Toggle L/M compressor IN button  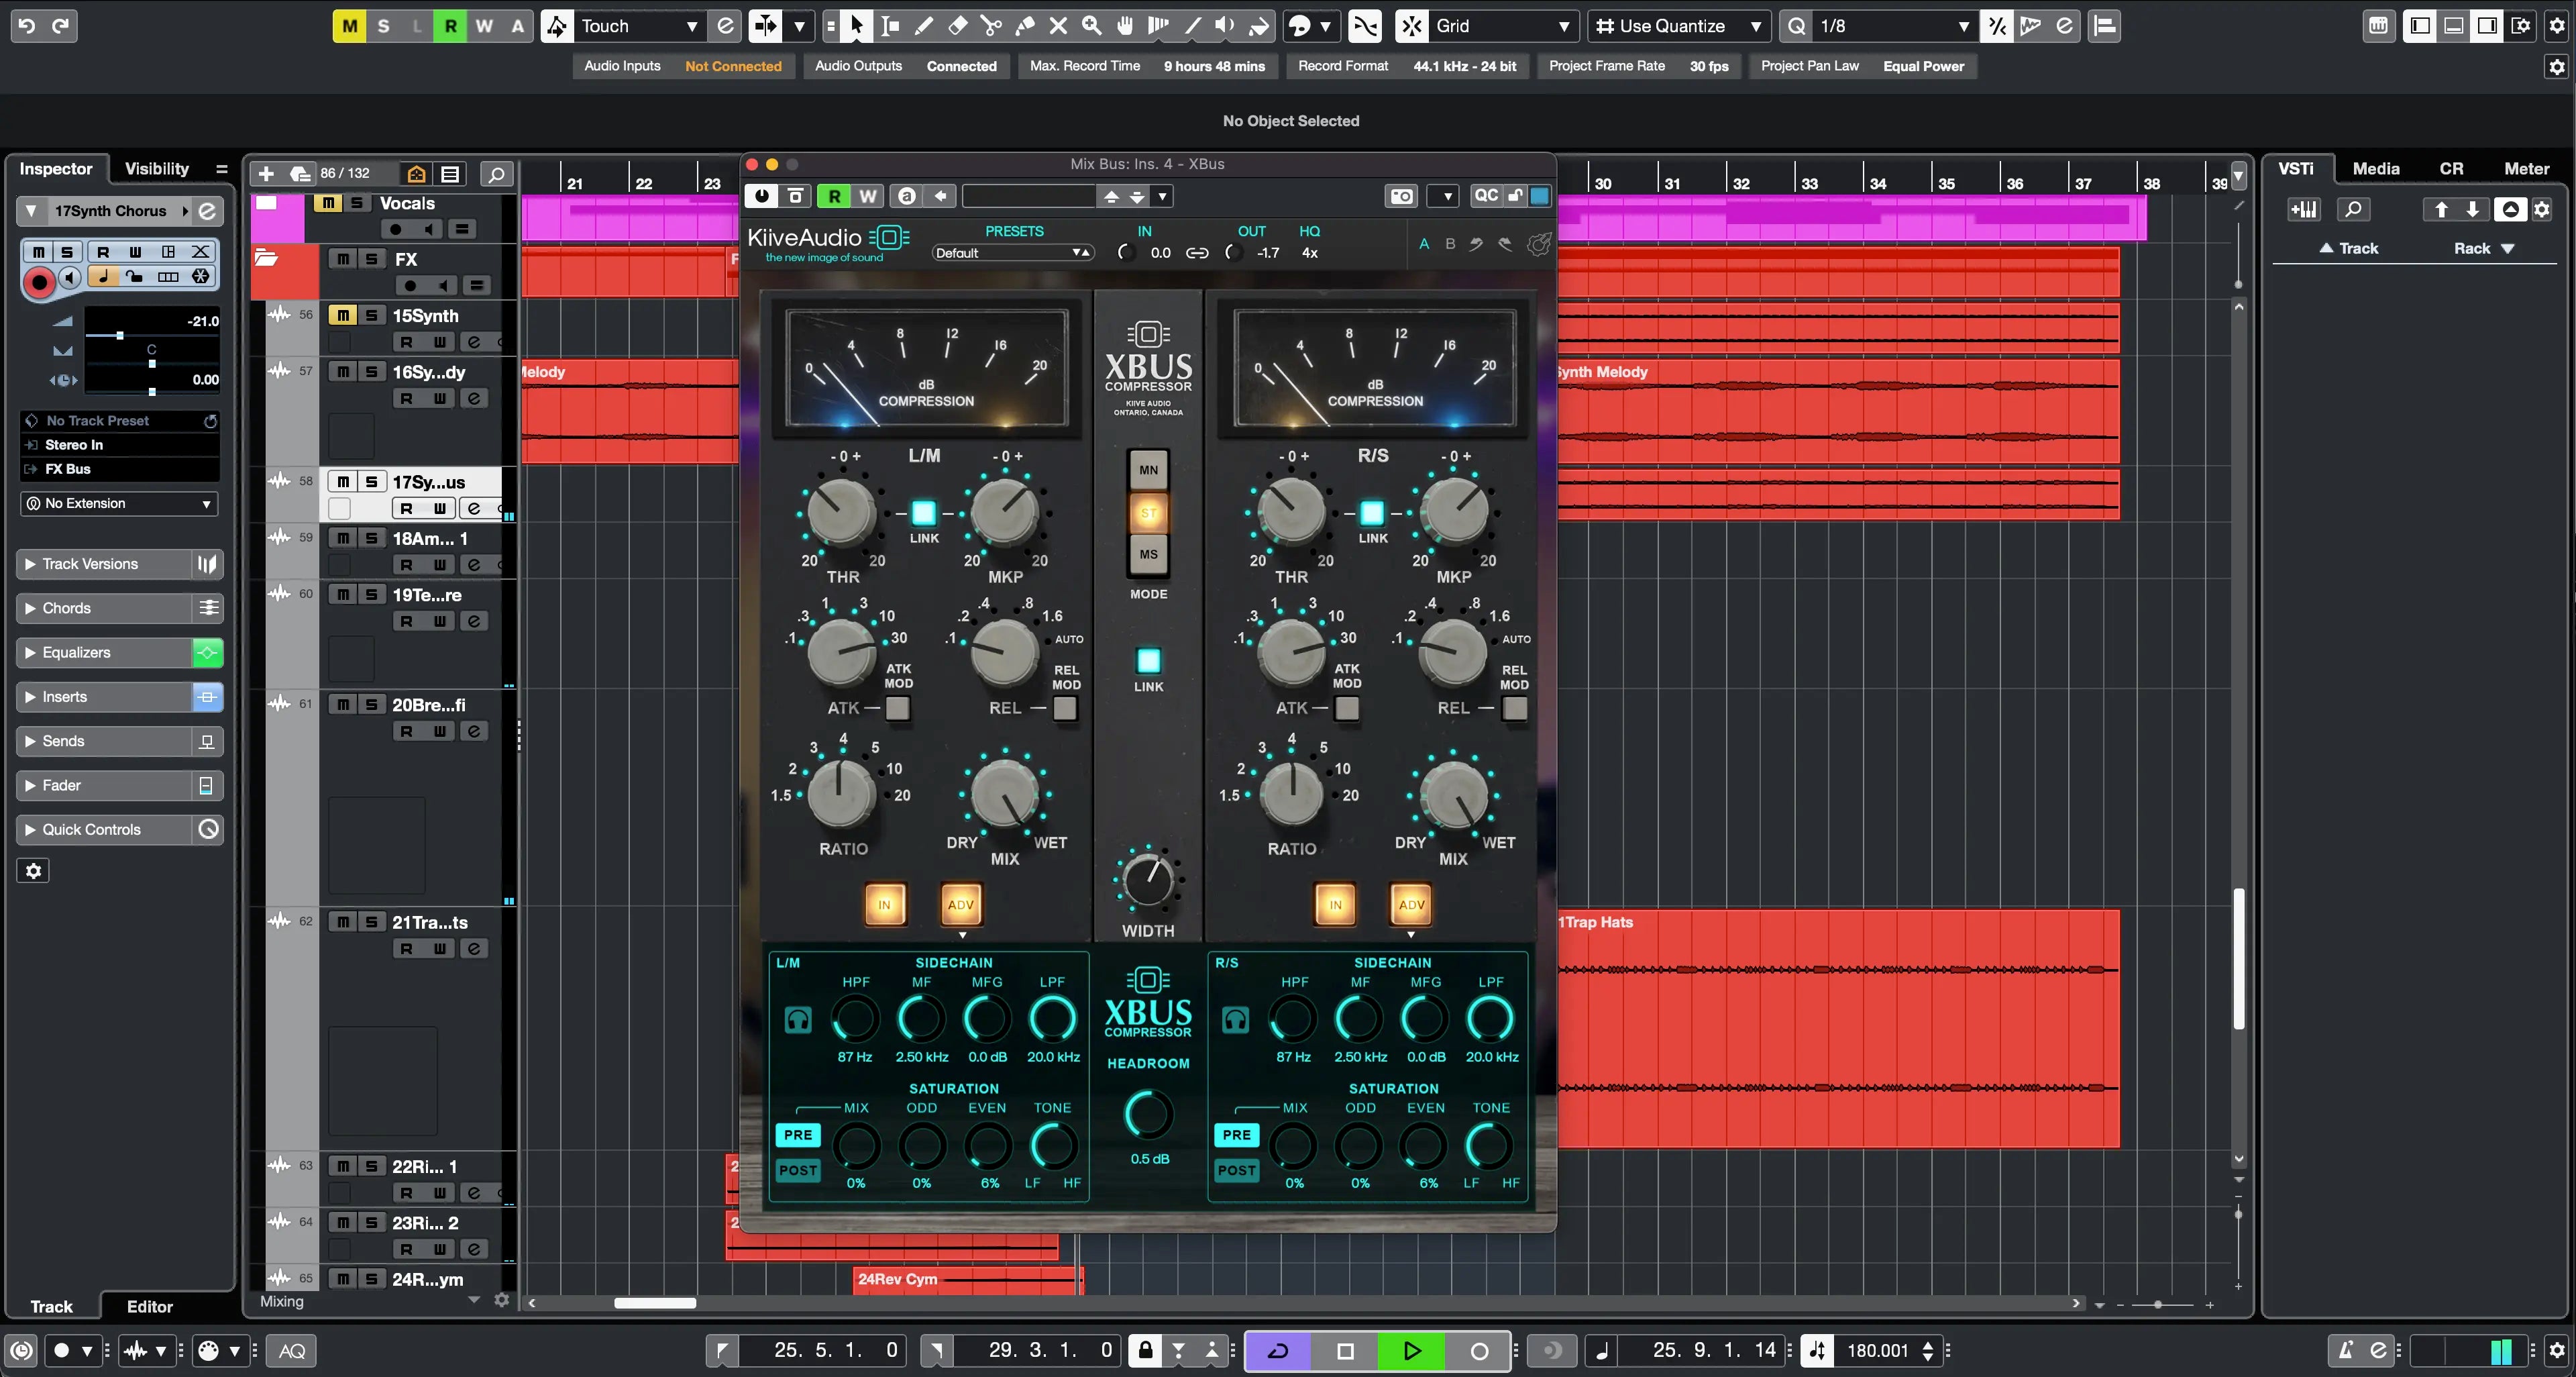pyautogui.click(x=884, y=904)
